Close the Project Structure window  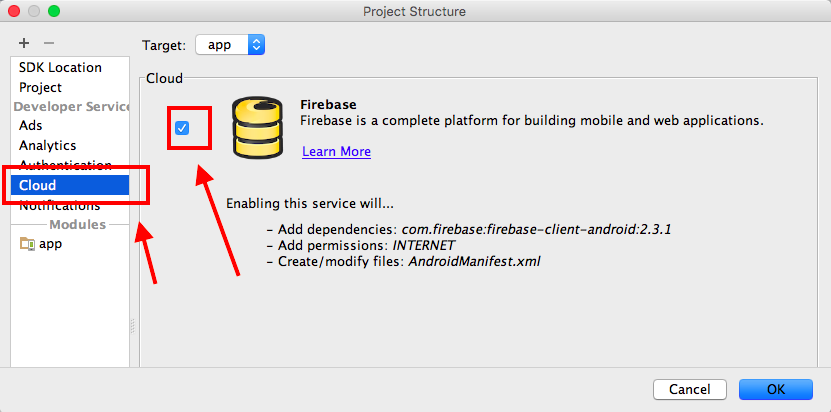[14, 11]
